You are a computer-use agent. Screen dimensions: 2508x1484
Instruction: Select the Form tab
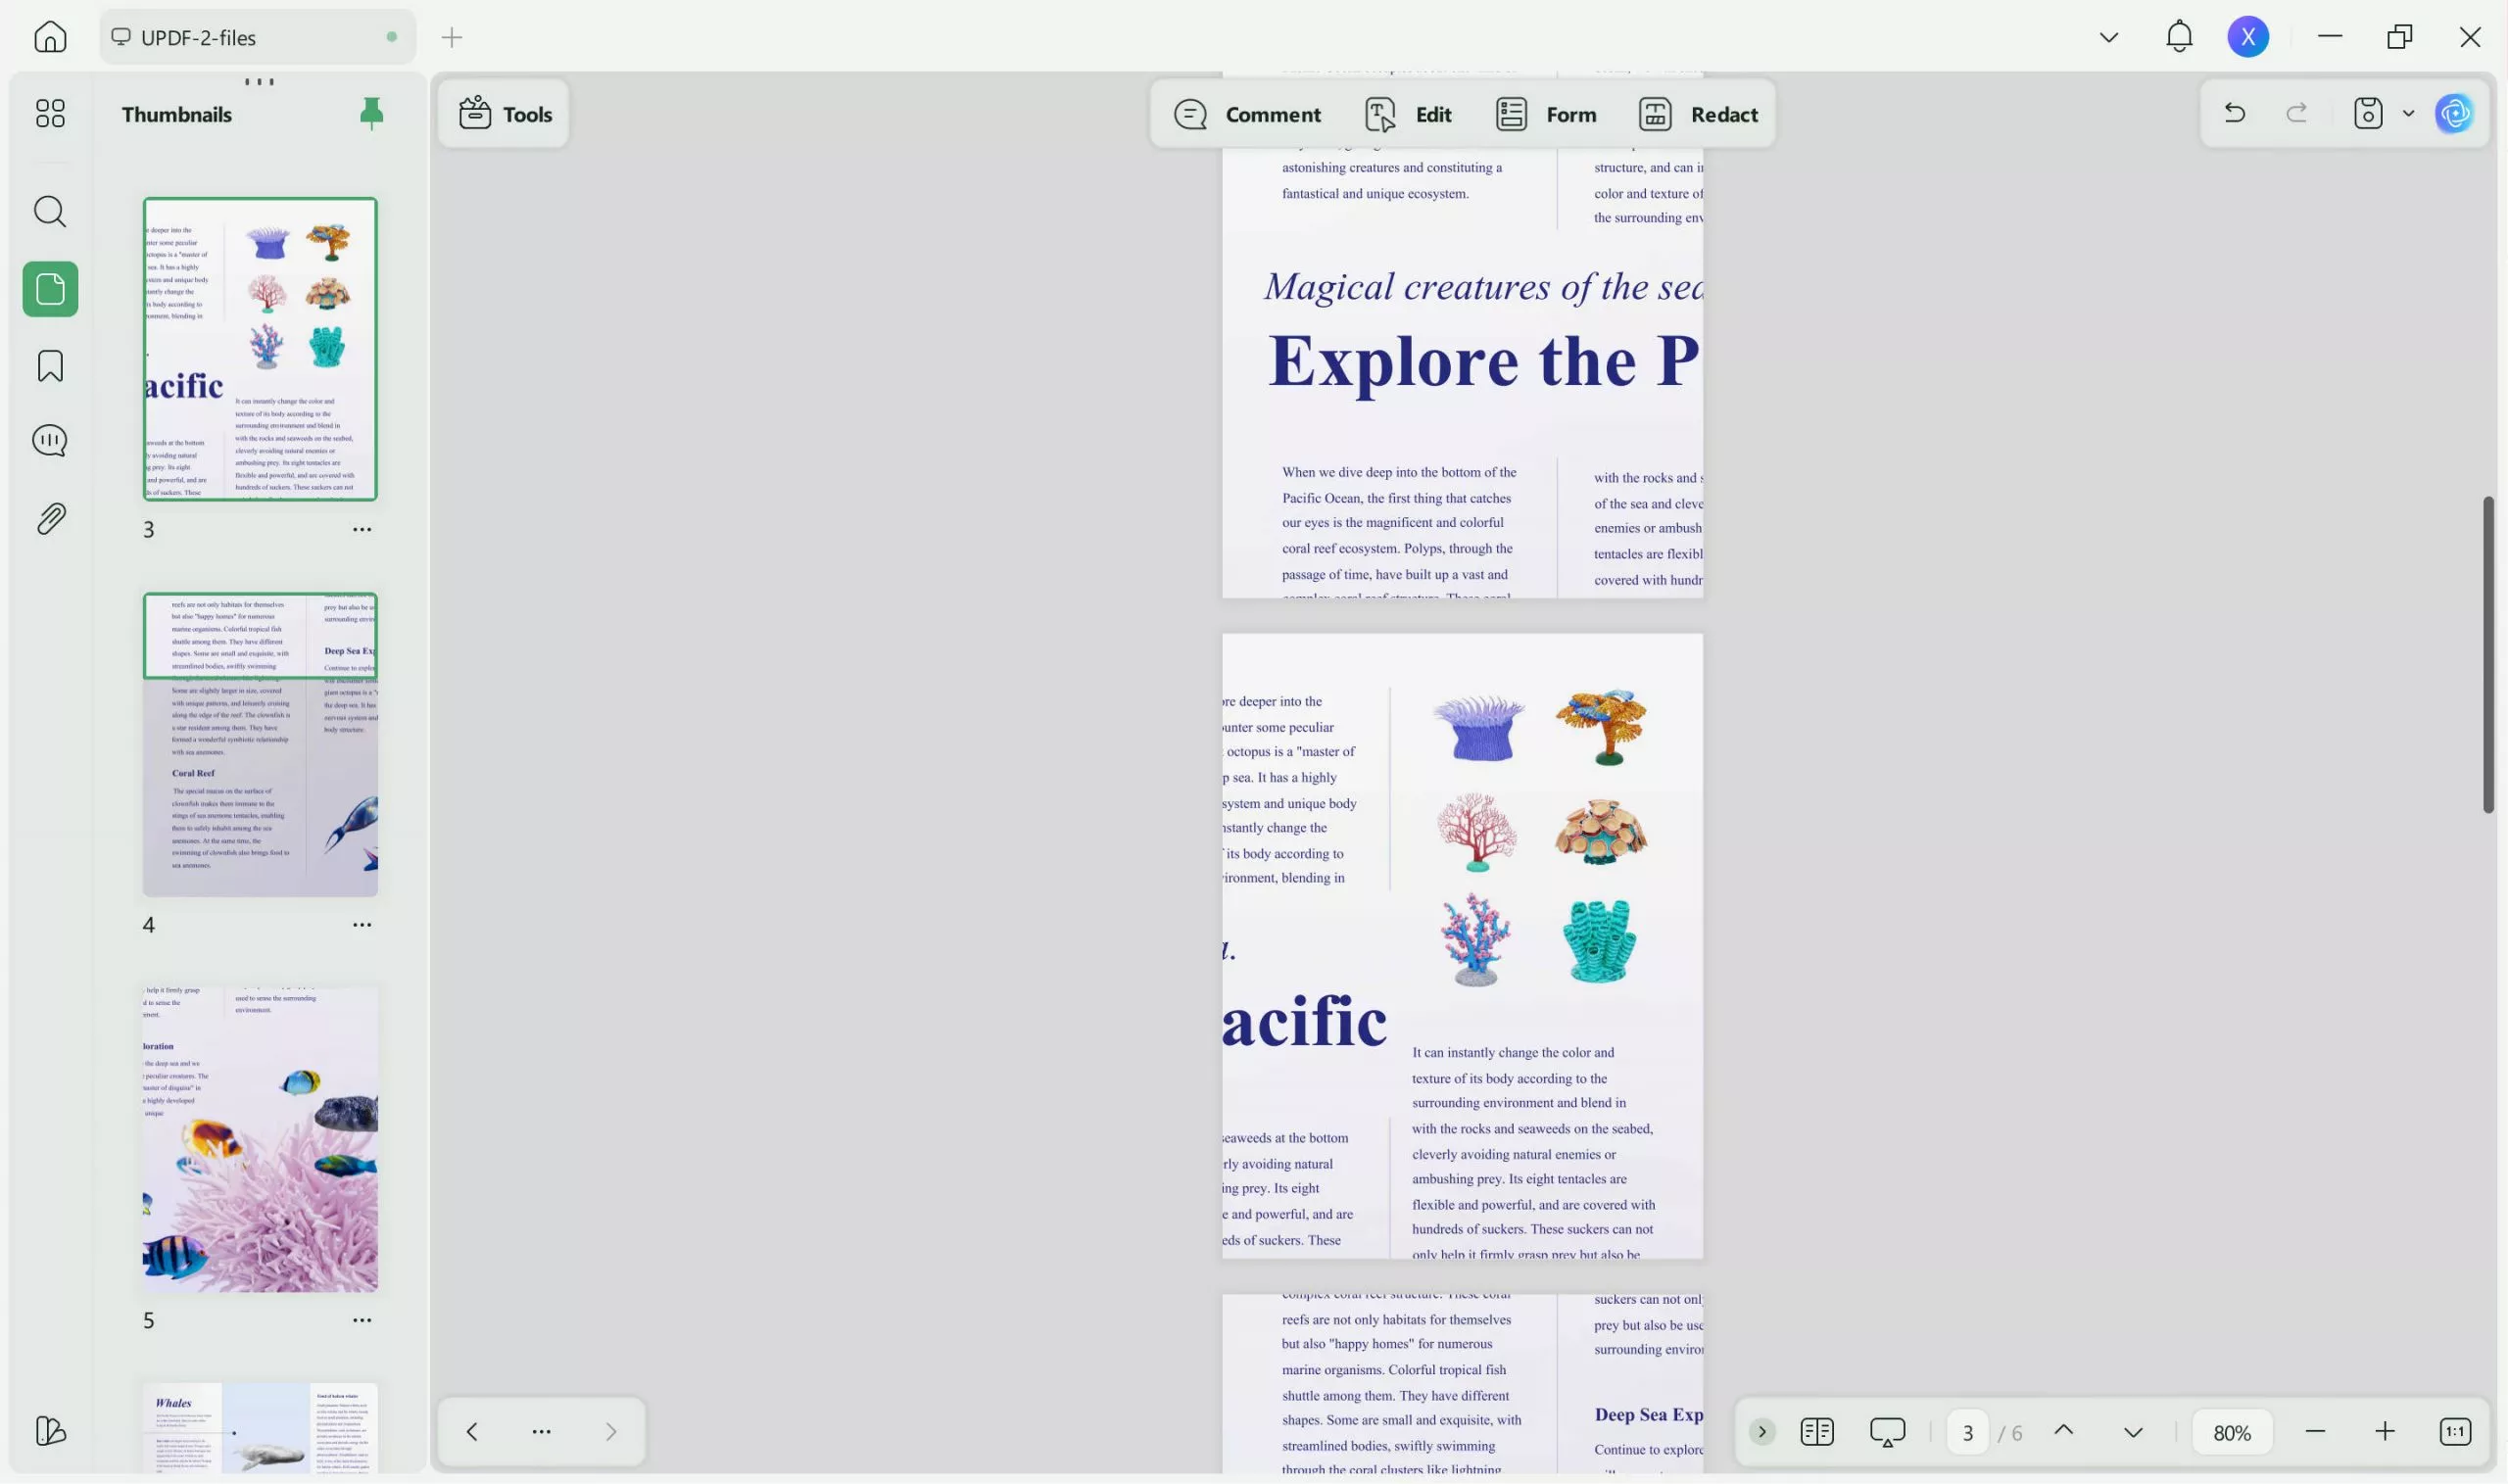tap(1544, 114)
